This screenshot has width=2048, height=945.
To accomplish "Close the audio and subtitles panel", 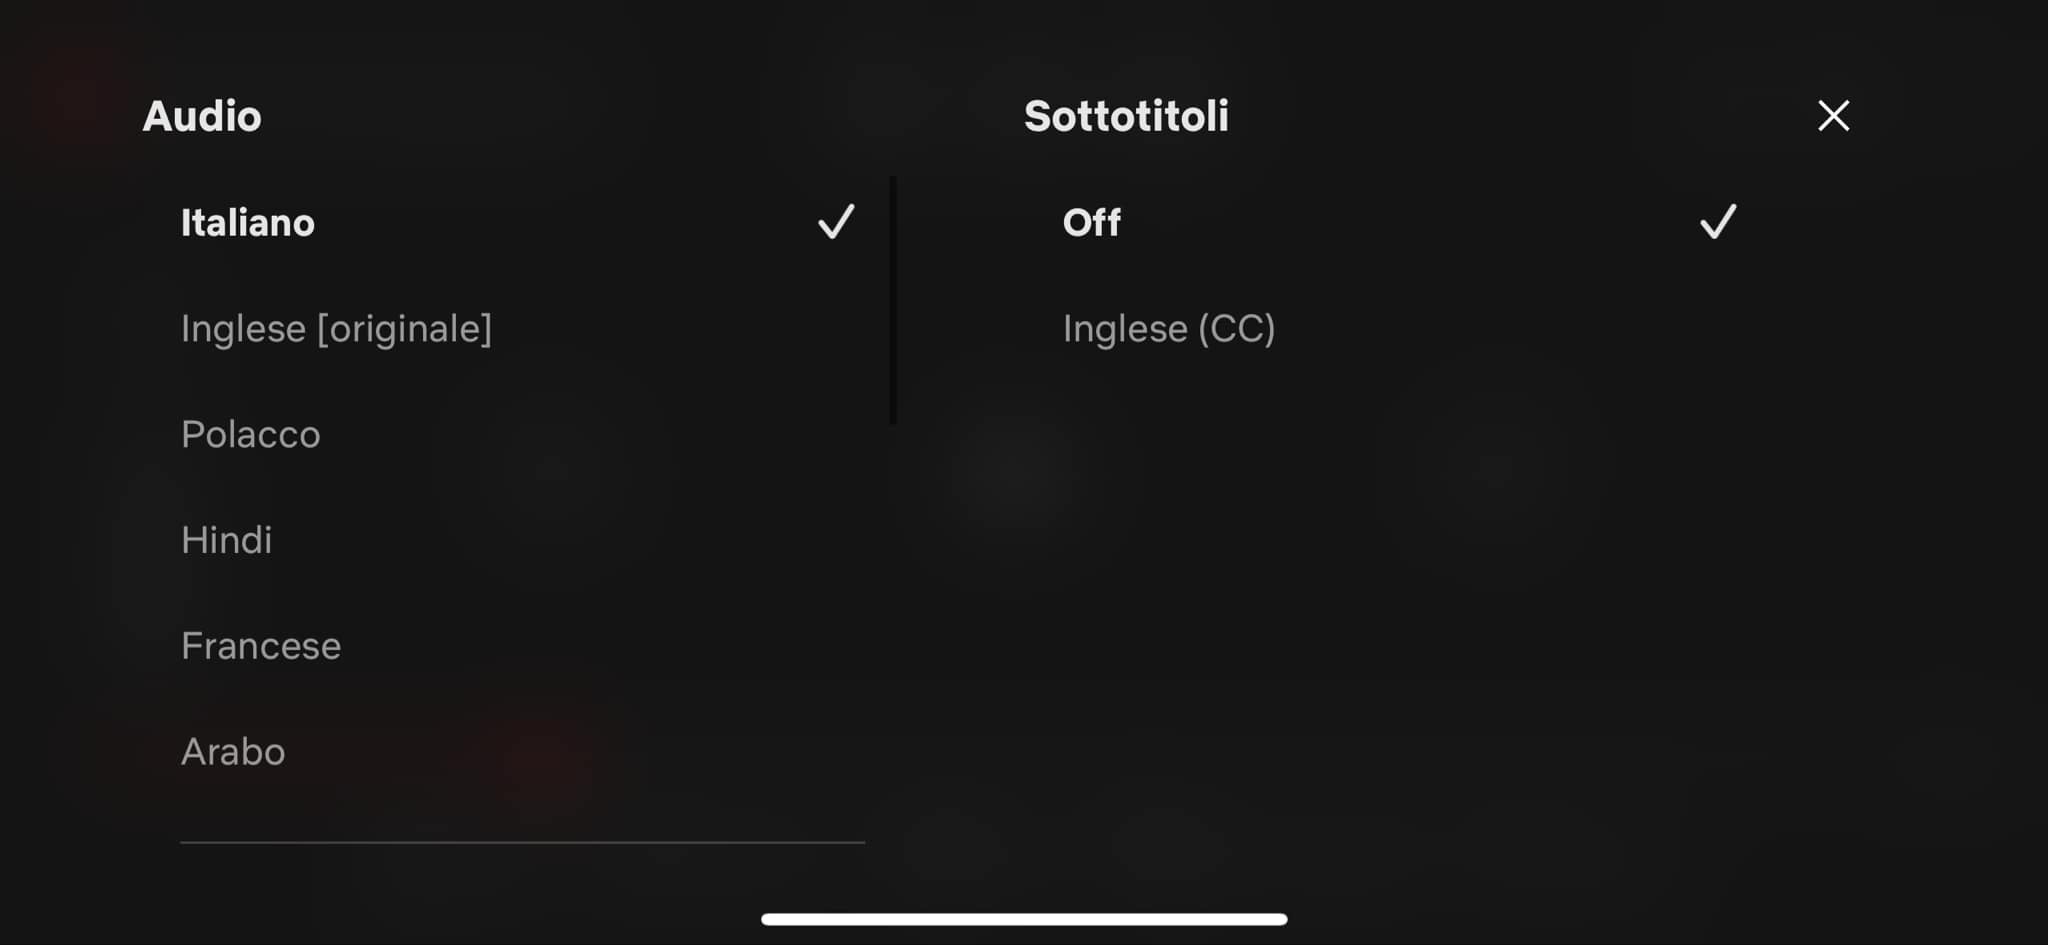I will click(x=1833, y=116).
